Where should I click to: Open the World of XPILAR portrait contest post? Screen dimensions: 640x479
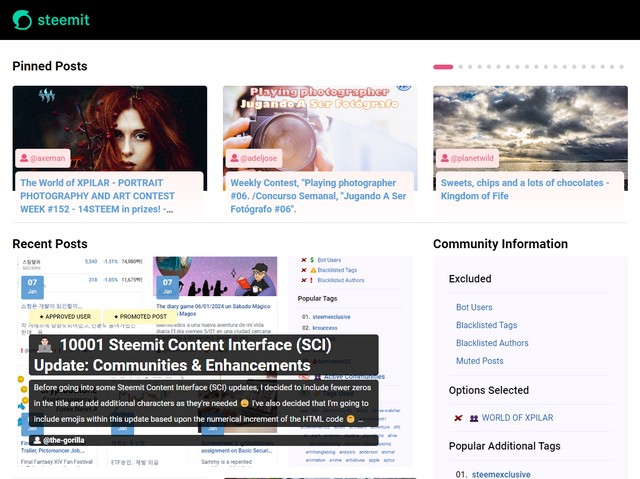tap(98, 196)
